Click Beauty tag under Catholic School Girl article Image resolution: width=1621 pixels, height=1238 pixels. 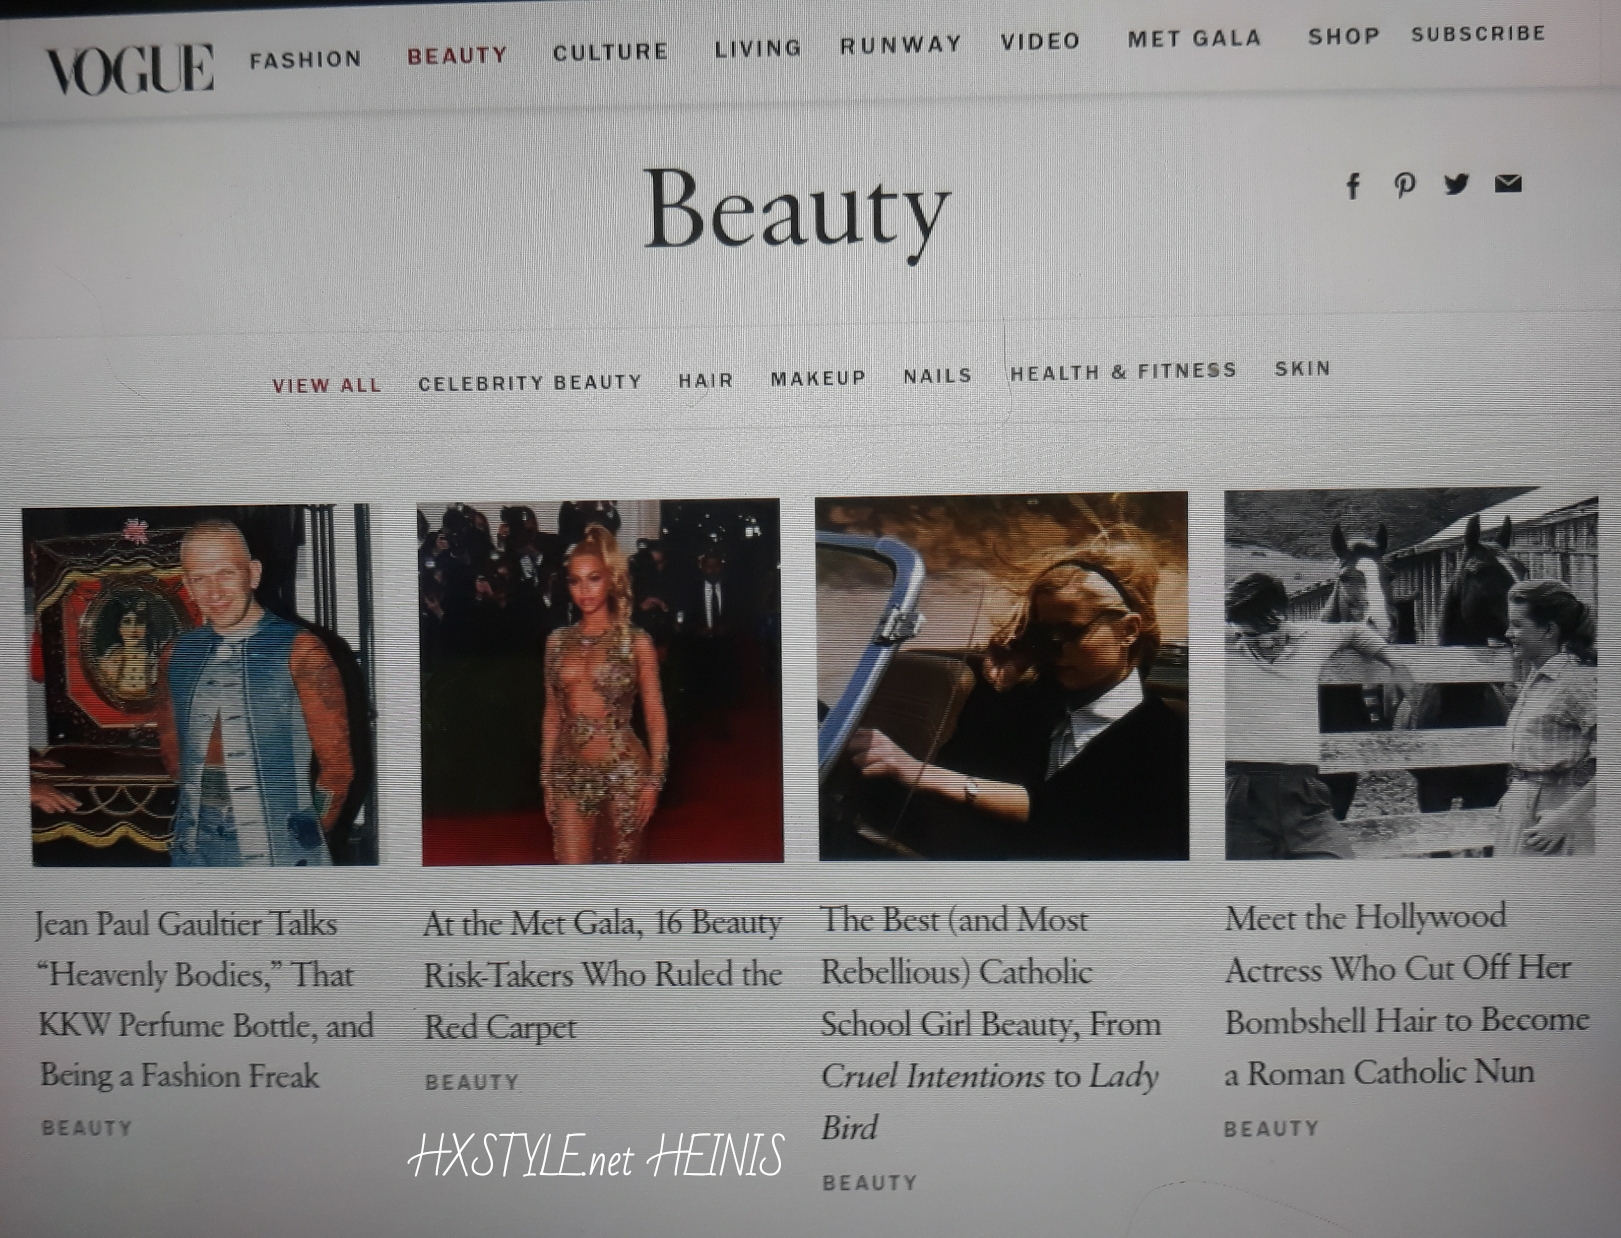870,1183
